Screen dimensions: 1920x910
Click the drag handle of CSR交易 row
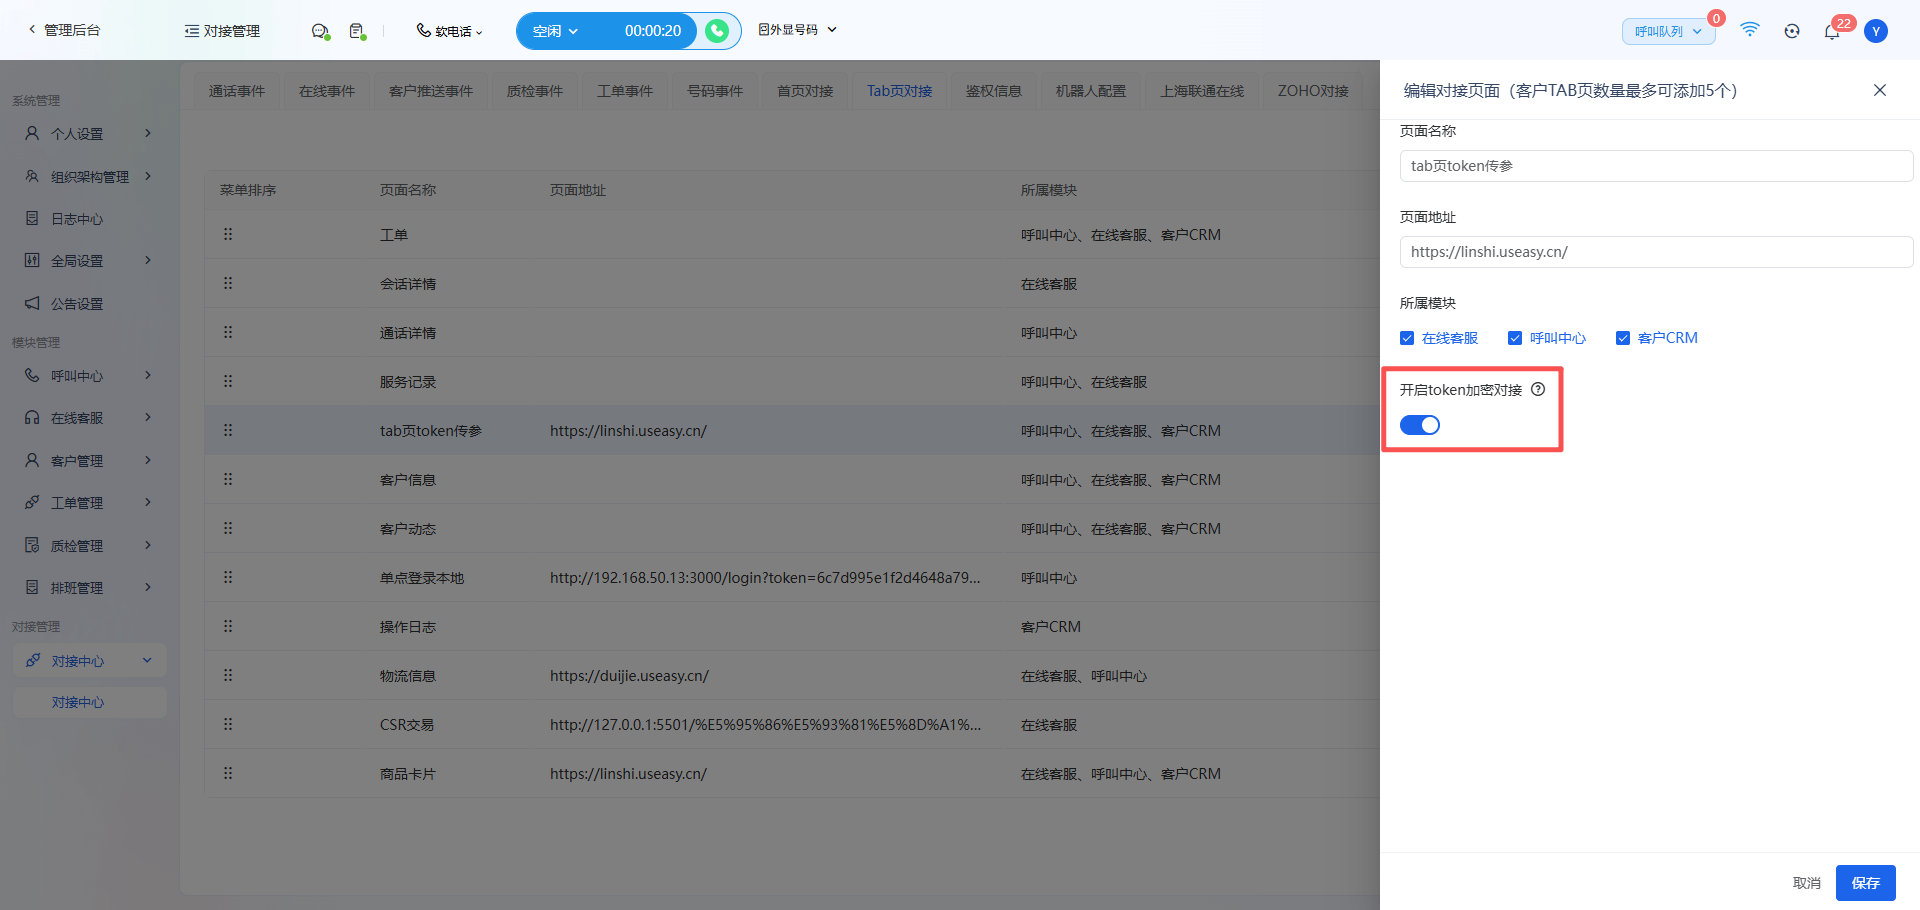click(228, 724)
